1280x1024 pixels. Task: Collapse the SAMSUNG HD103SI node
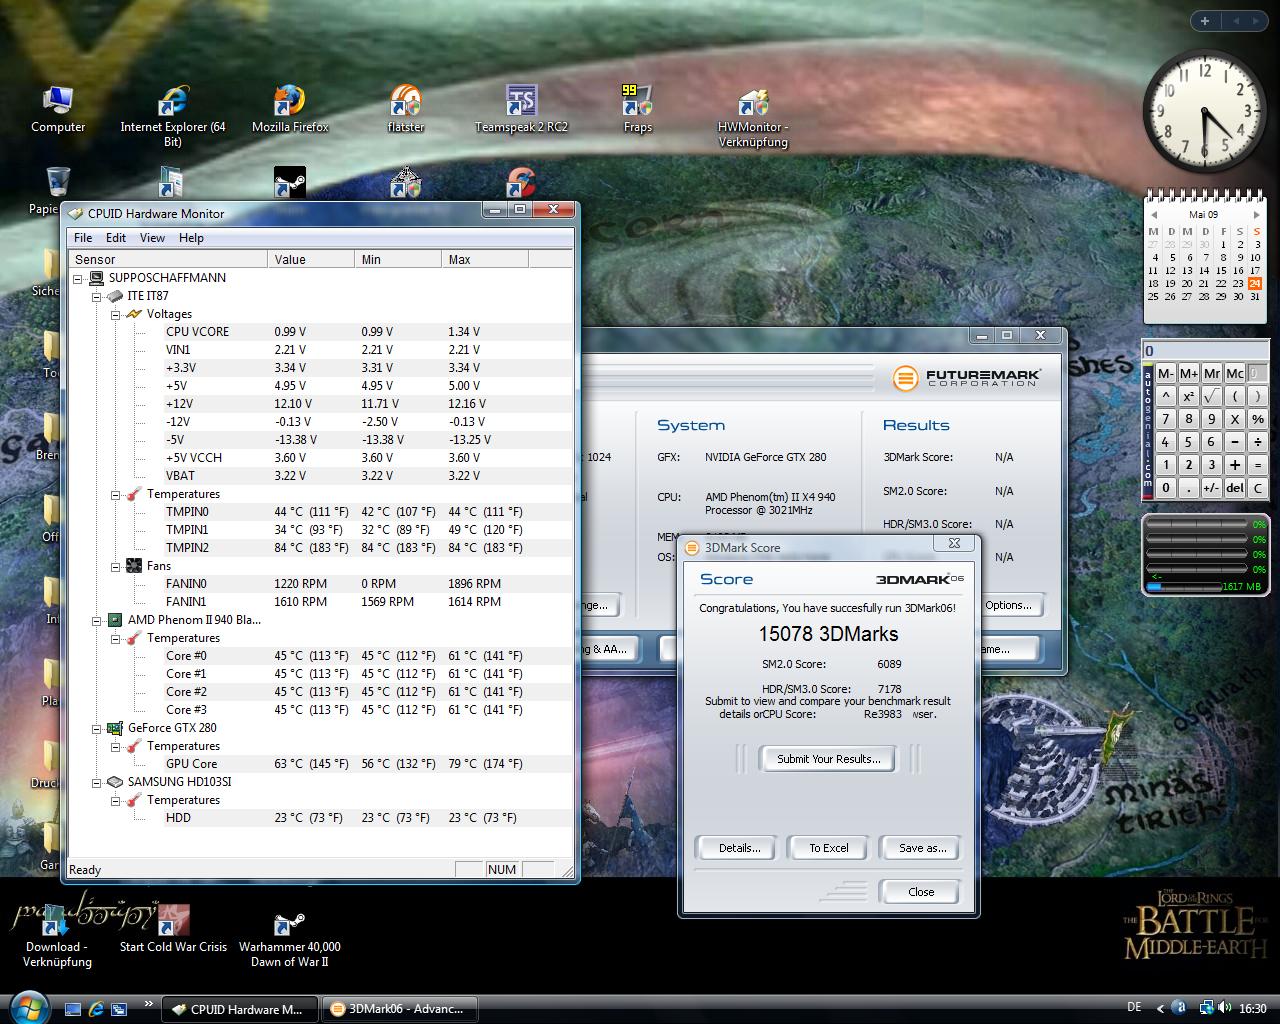coord(97,782)
